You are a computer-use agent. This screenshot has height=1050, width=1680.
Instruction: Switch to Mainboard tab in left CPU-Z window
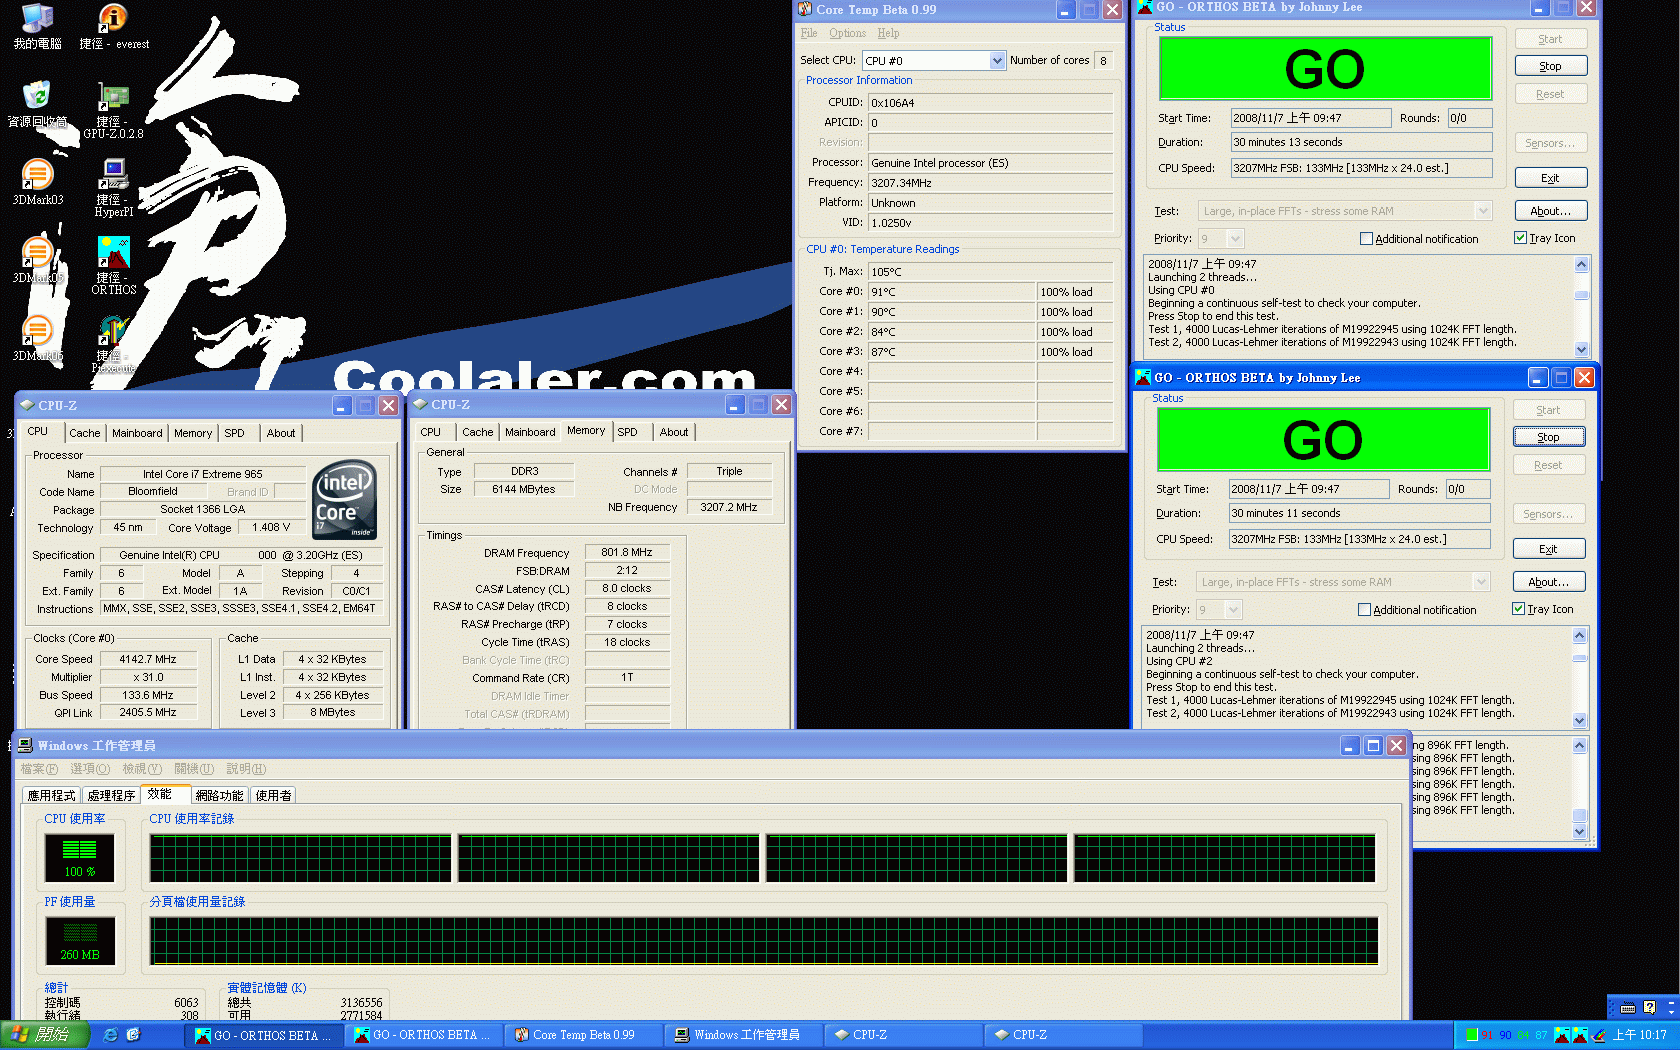click(x=137, y=433)
